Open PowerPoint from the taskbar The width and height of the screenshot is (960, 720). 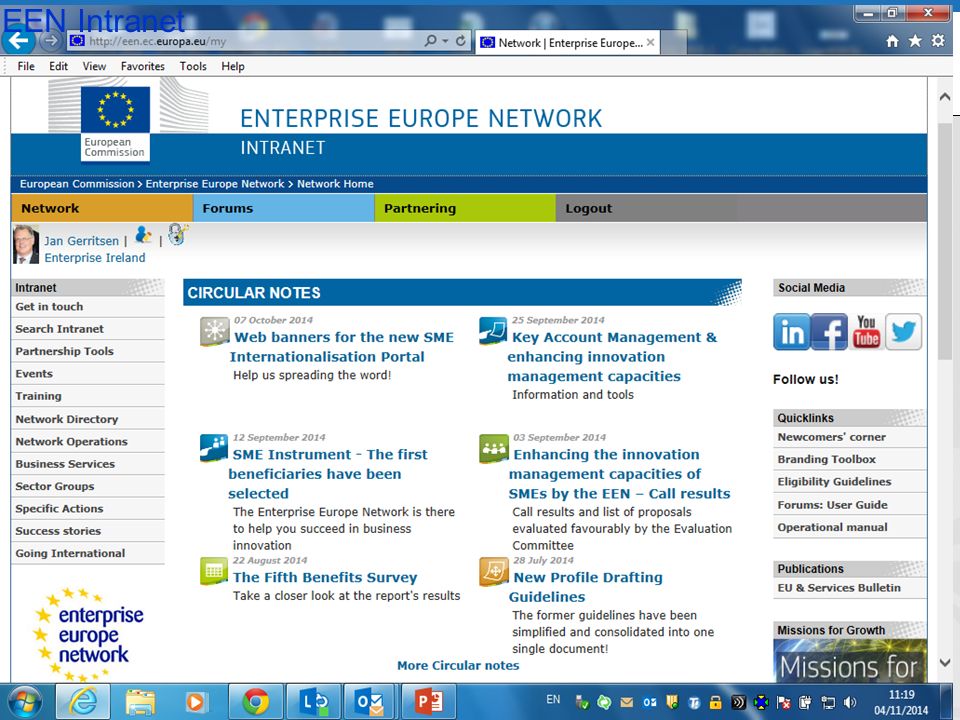[x=429, y=702]
